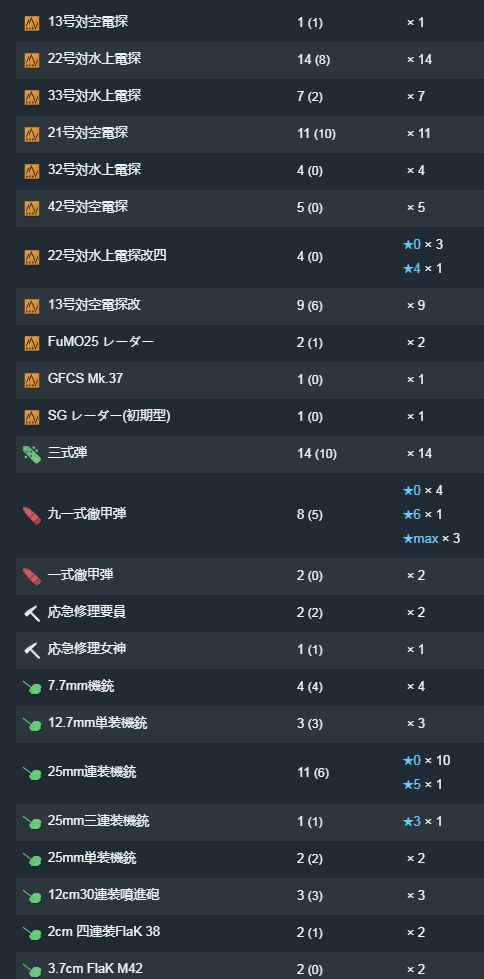Click the ★max × 3 entry for 九一式徹甲弾

432,538
